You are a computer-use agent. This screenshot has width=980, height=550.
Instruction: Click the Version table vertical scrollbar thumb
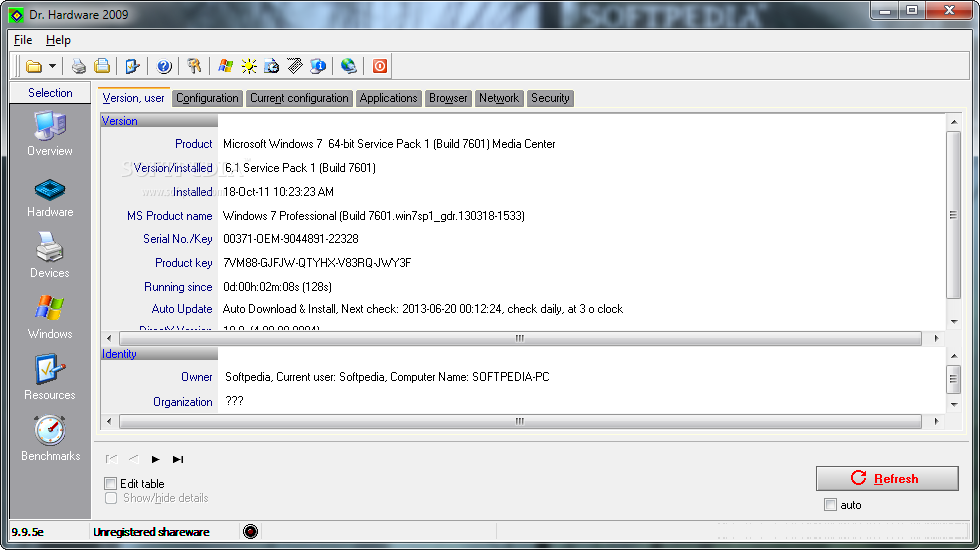click(x=953, y=215)
